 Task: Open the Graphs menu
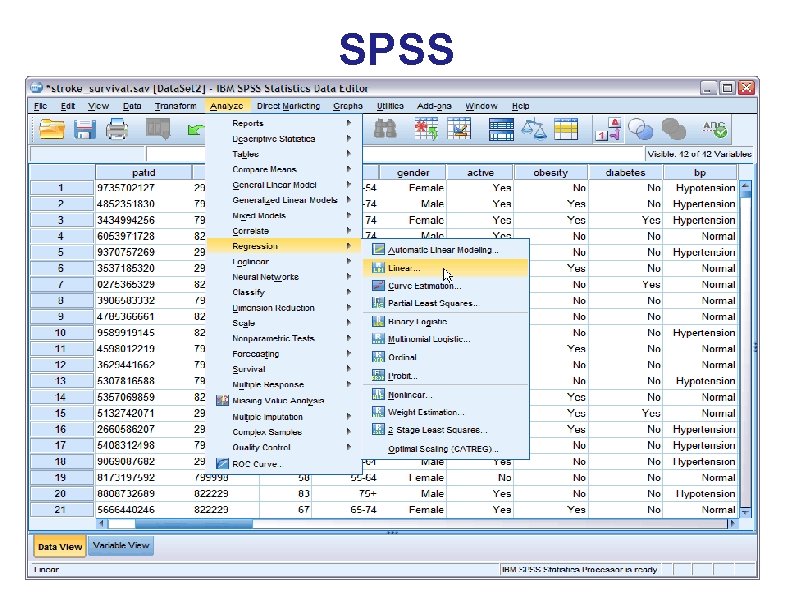(348, 106)
